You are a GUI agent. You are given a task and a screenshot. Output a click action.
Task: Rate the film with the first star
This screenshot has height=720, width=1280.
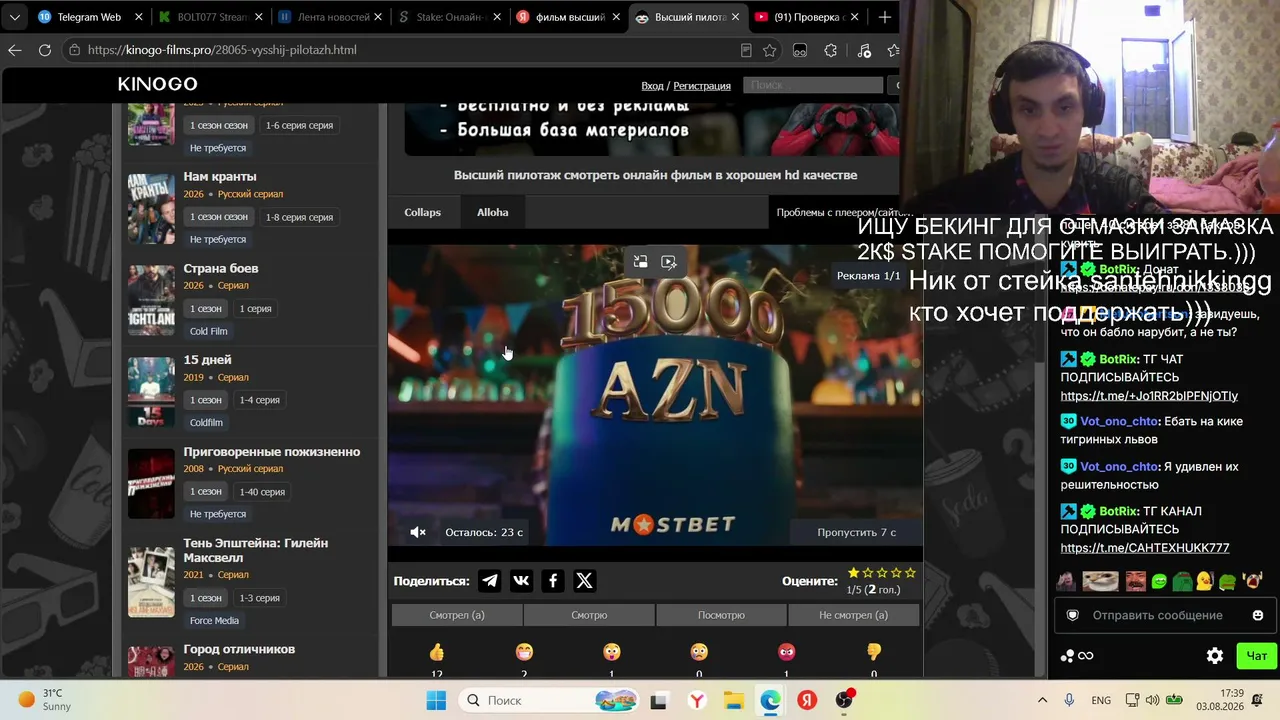(x=854, y=573)
